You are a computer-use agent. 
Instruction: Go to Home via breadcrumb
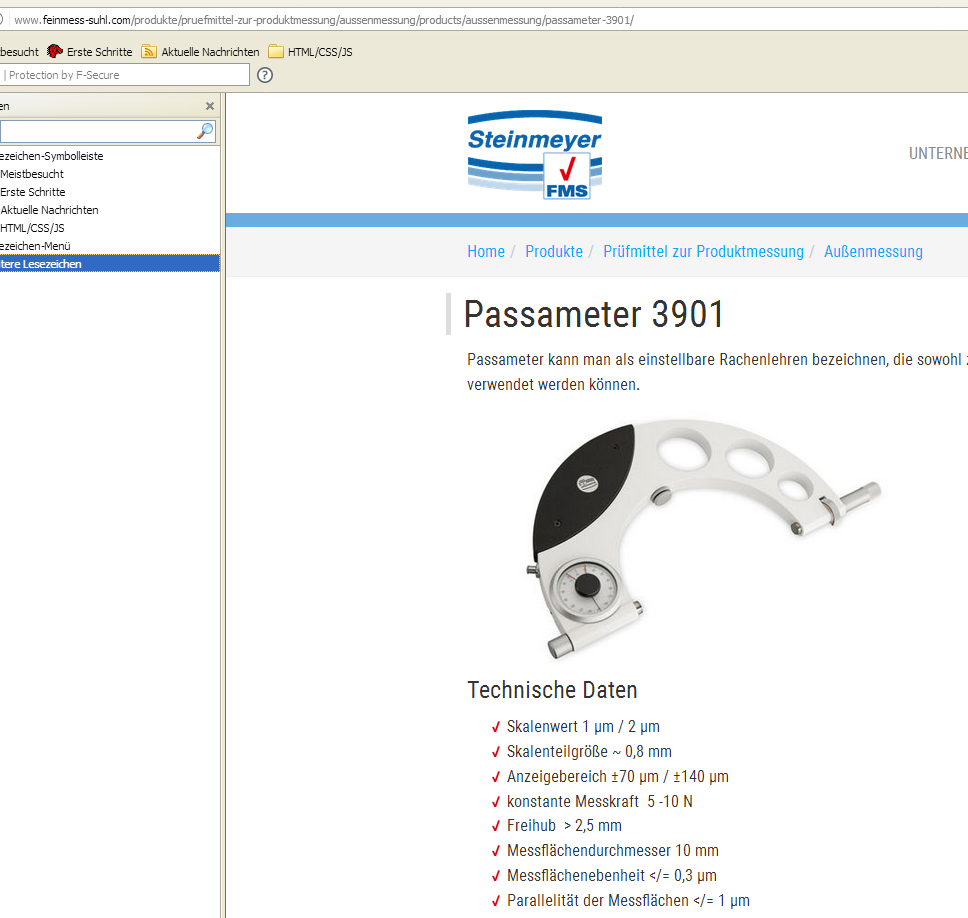click(x=486, y=251)
